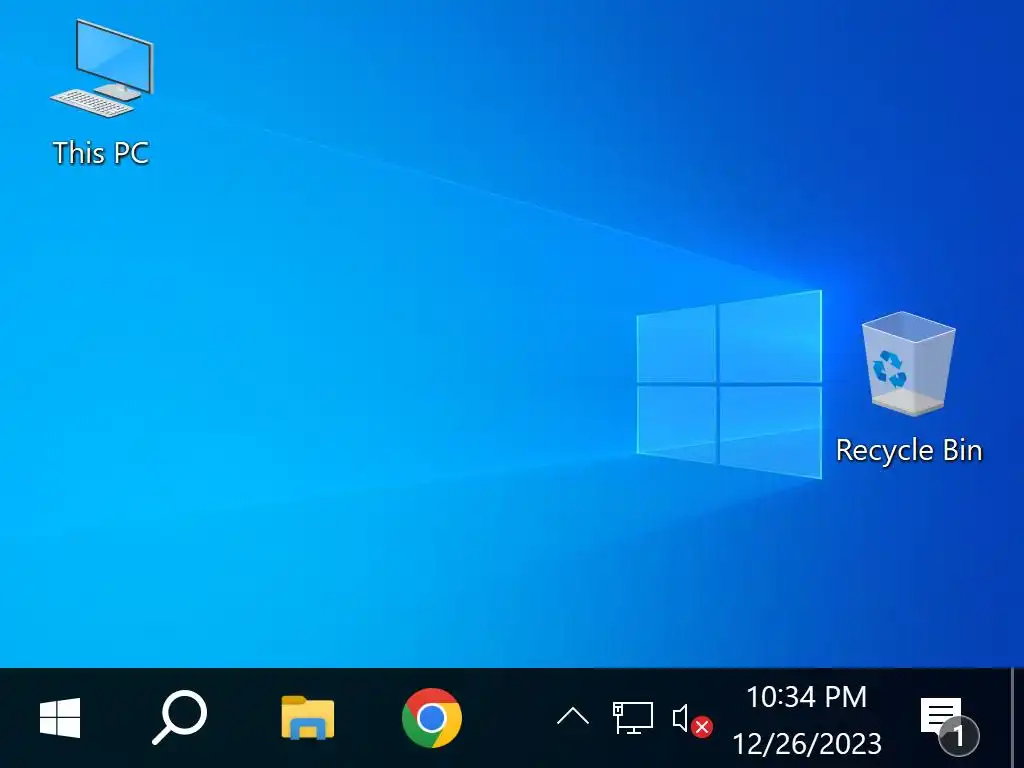The image size is (1024, 768).
Task: Launch File Explorer from the taskbar
Action: coord(308,718)
